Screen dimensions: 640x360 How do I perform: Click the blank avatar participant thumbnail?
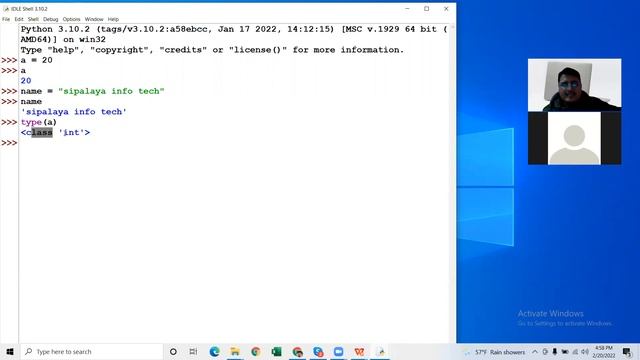574,138
